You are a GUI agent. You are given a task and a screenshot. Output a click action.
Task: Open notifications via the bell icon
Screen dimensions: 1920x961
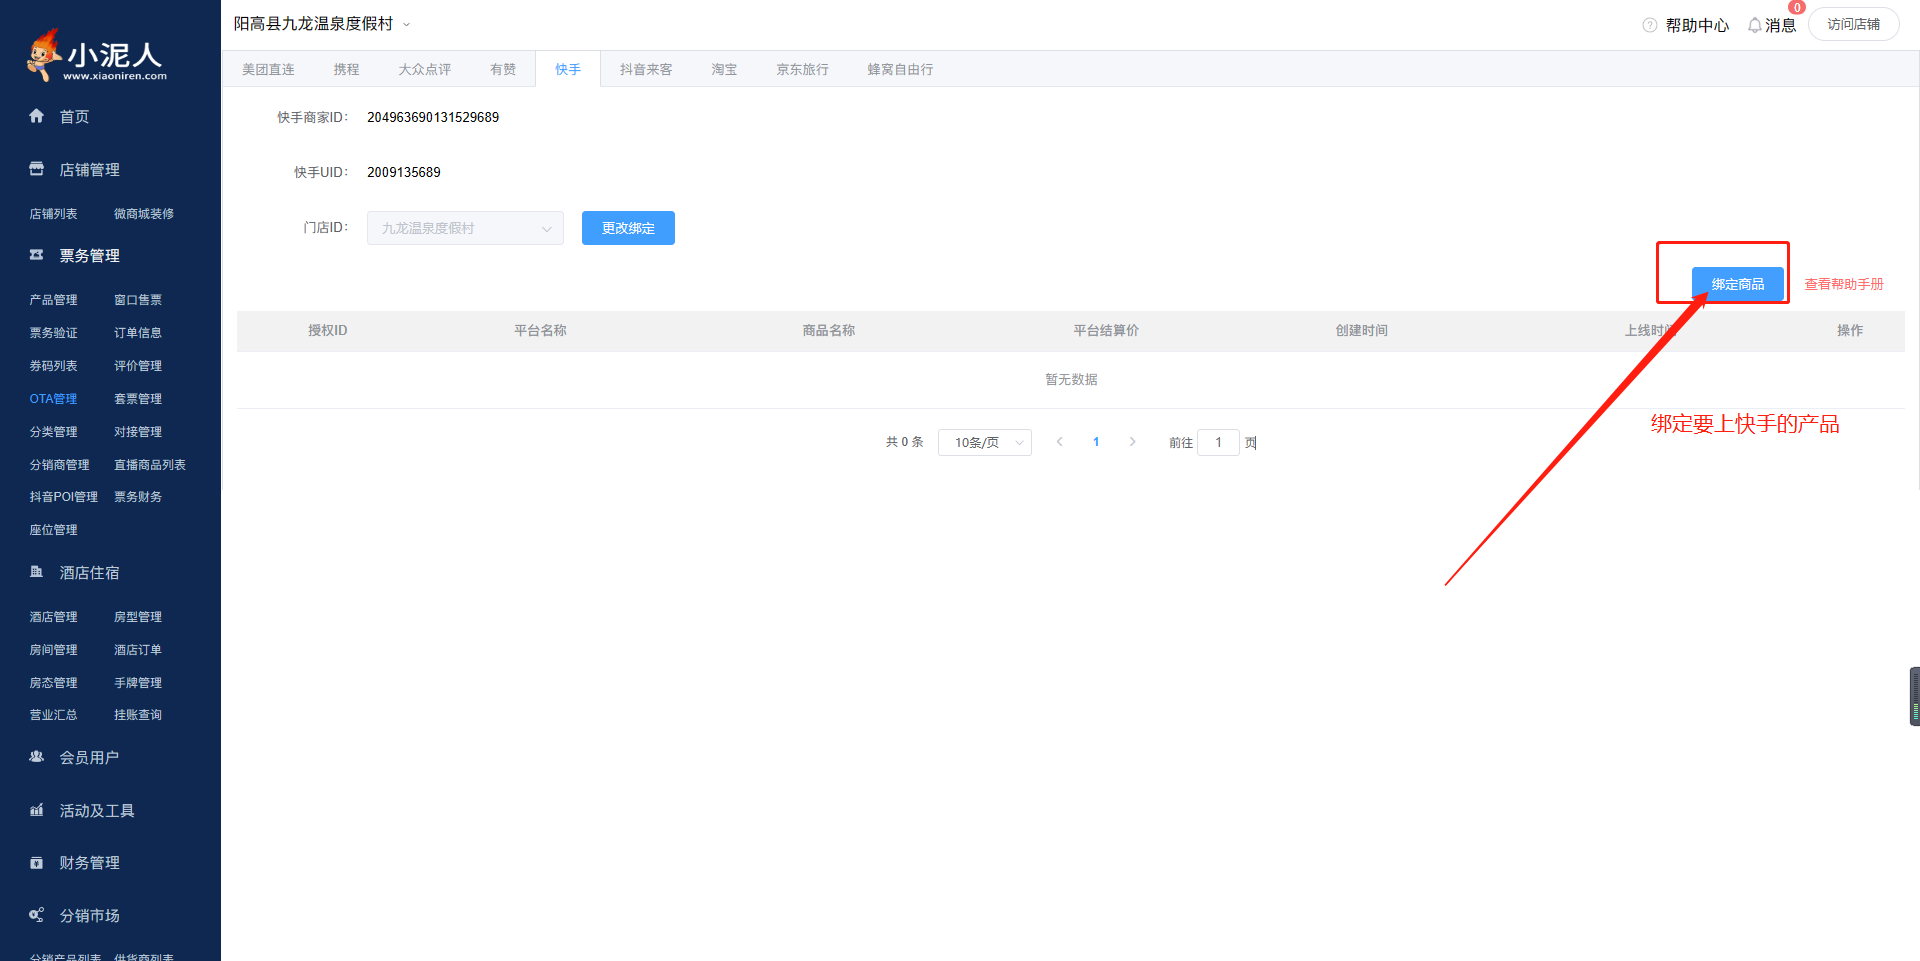pos(1754,25)
